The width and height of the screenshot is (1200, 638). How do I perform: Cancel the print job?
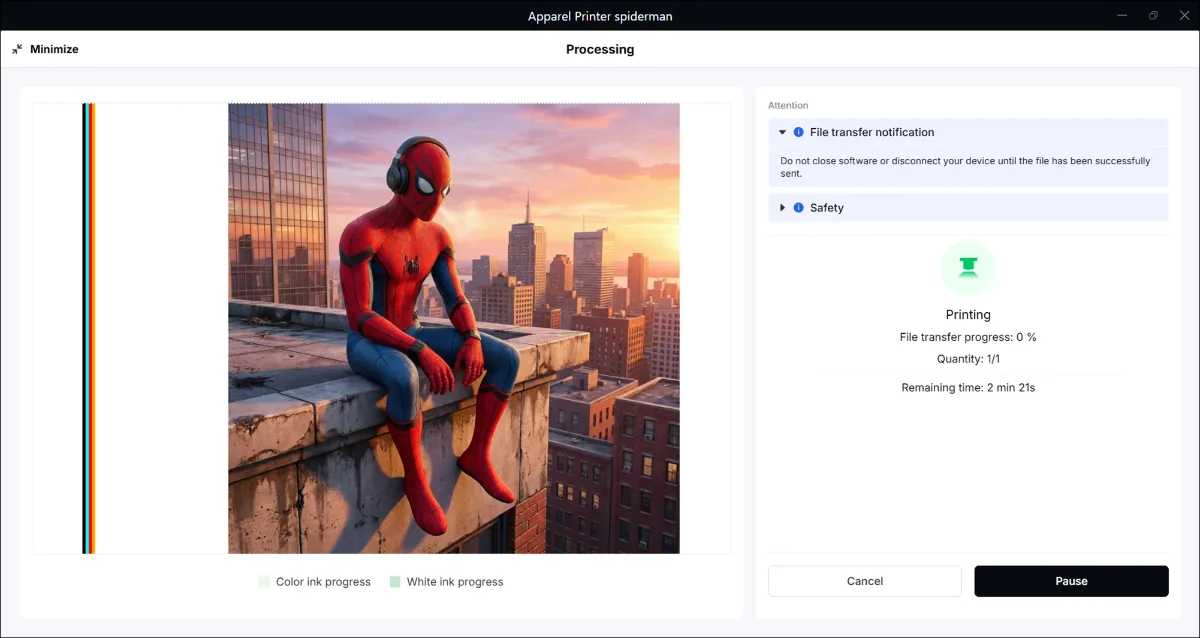[x=865, y=581]
